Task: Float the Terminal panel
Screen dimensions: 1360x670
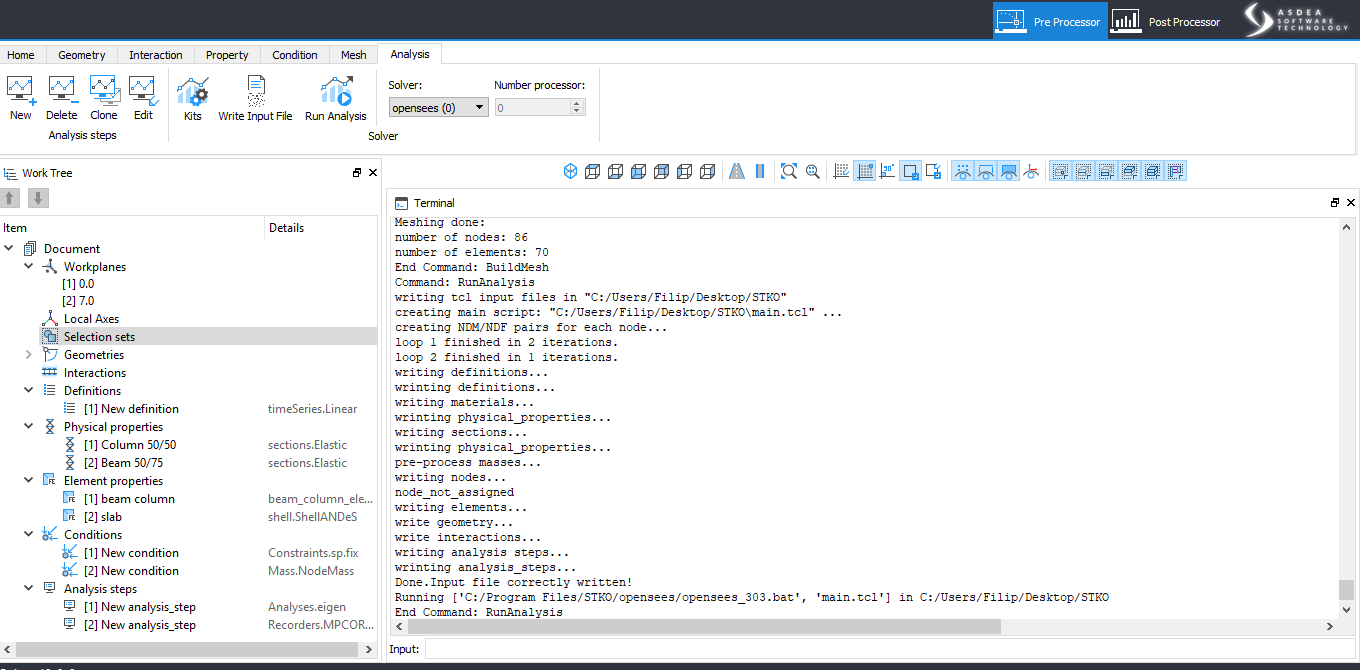Action: 1335,203
